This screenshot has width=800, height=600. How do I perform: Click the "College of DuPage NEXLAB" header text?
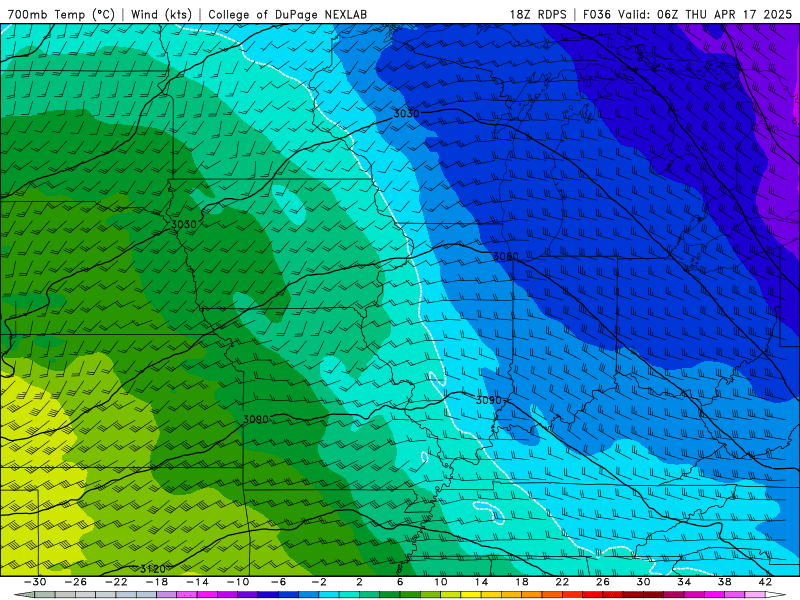coord(287,14)
